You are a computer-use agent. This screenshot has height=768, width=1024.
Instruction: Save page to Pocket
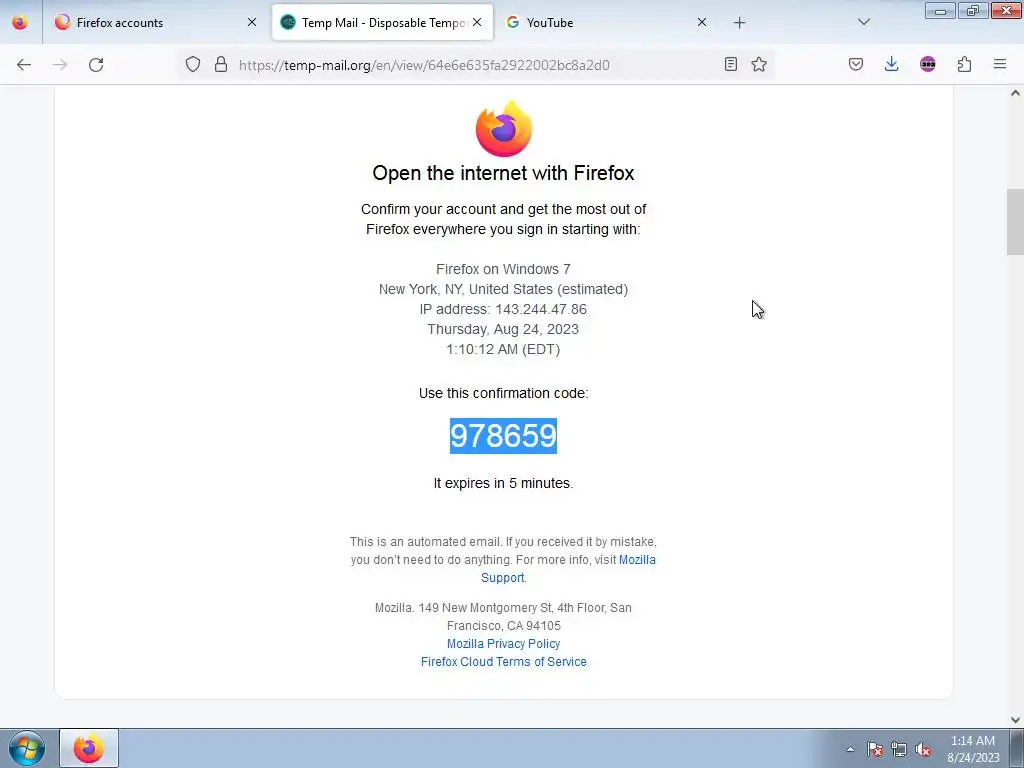tap(856, 64)
